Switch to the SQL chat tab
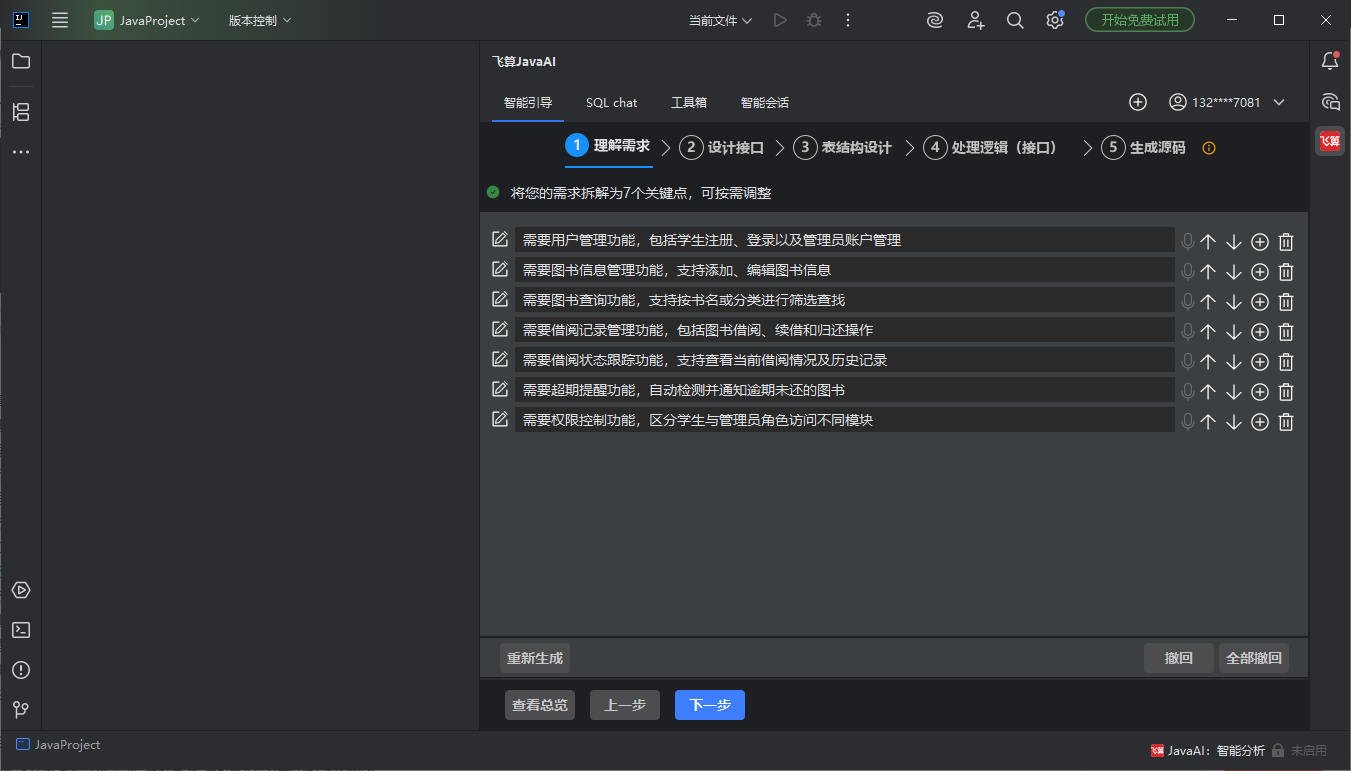 pos(611,102)
